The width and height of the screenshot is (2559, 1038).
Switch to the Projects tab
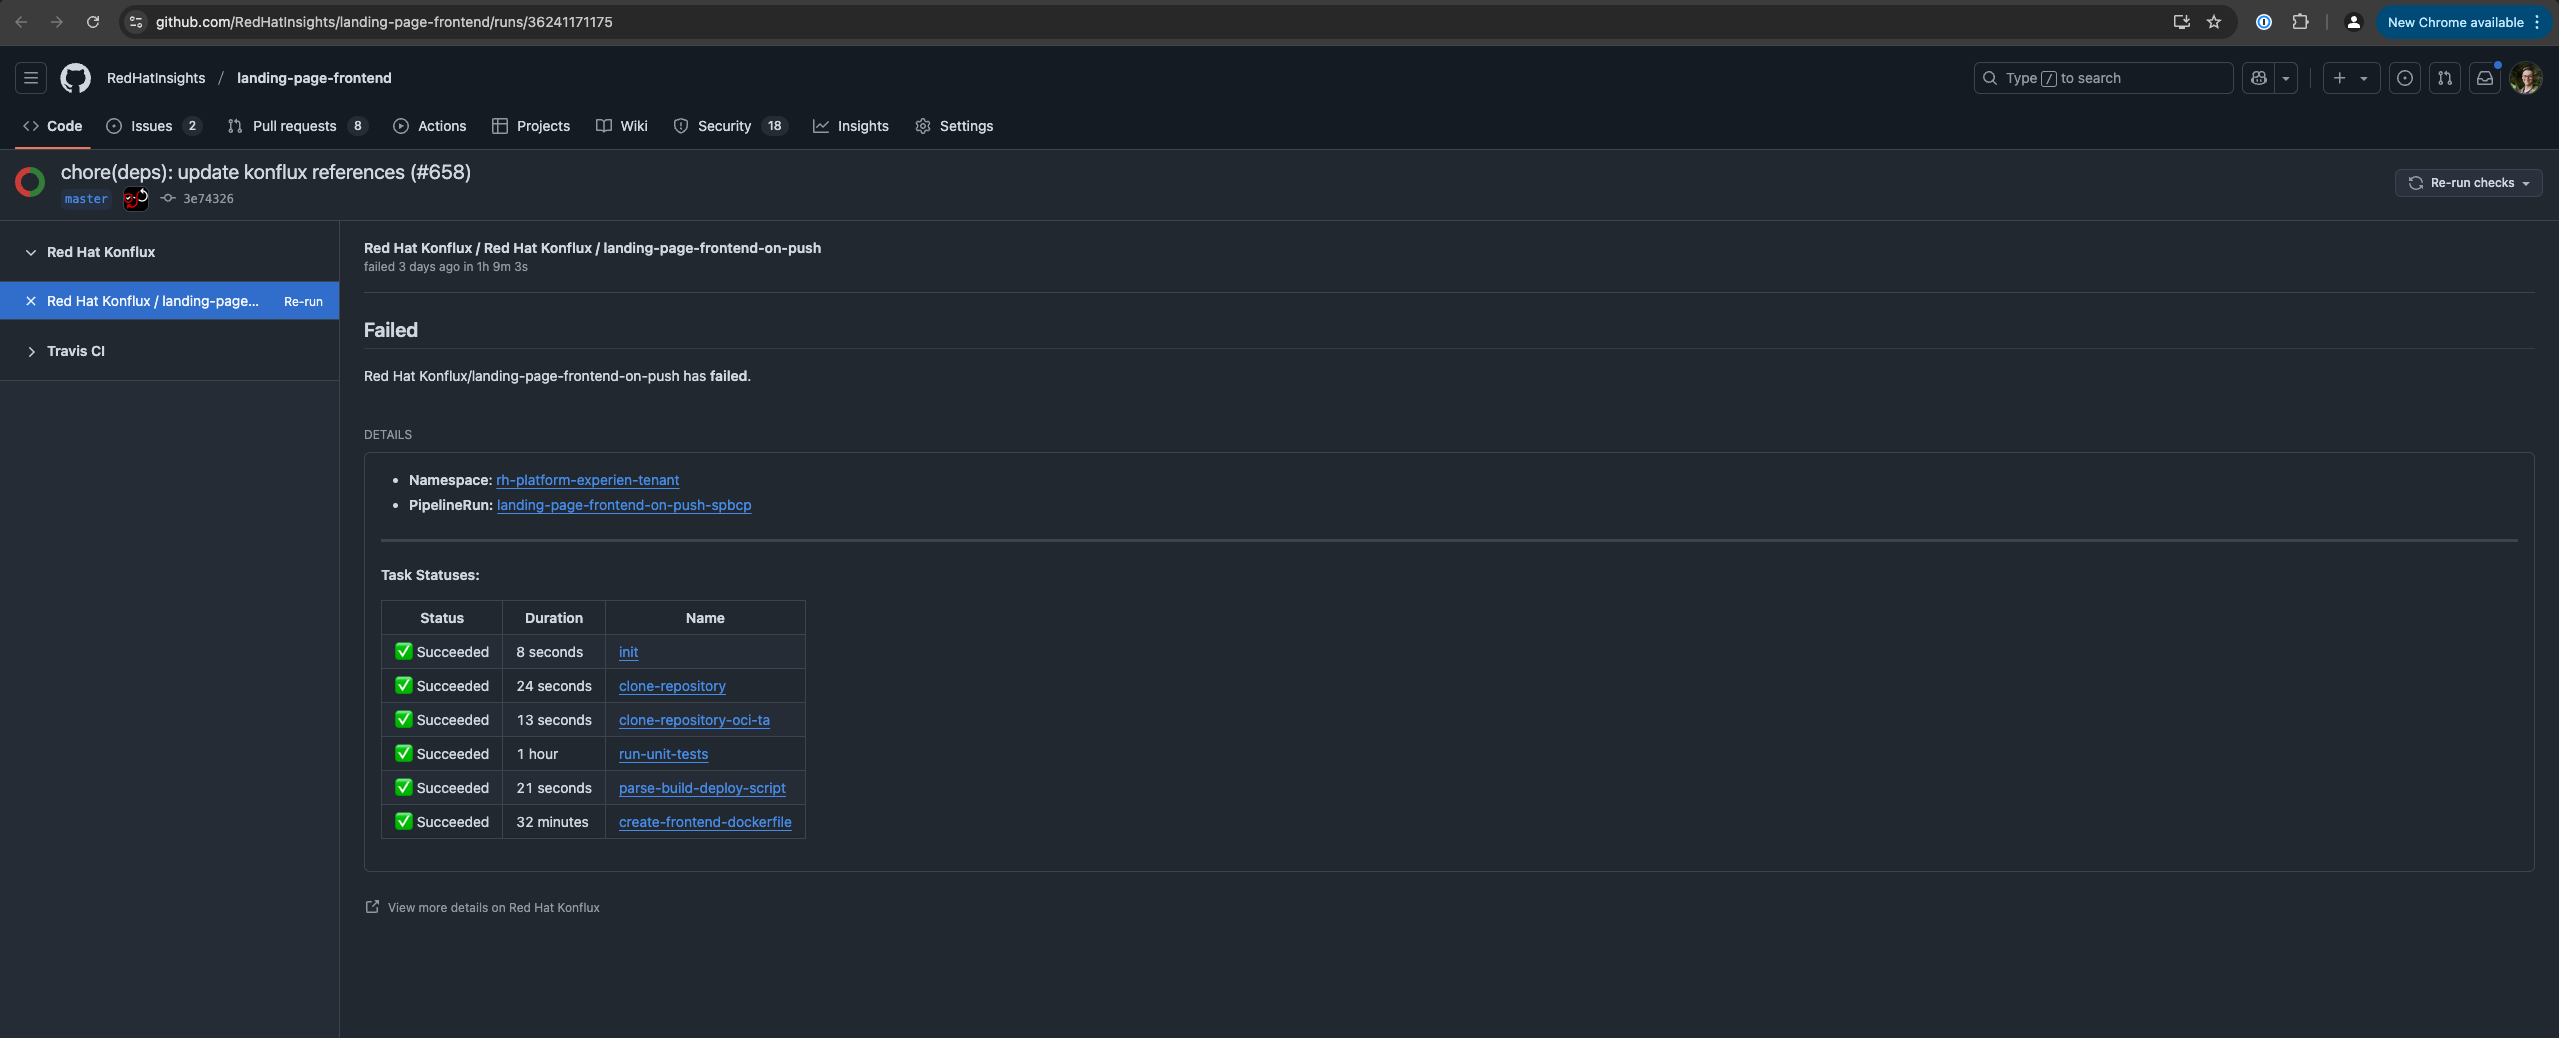[x=531, y=126]
